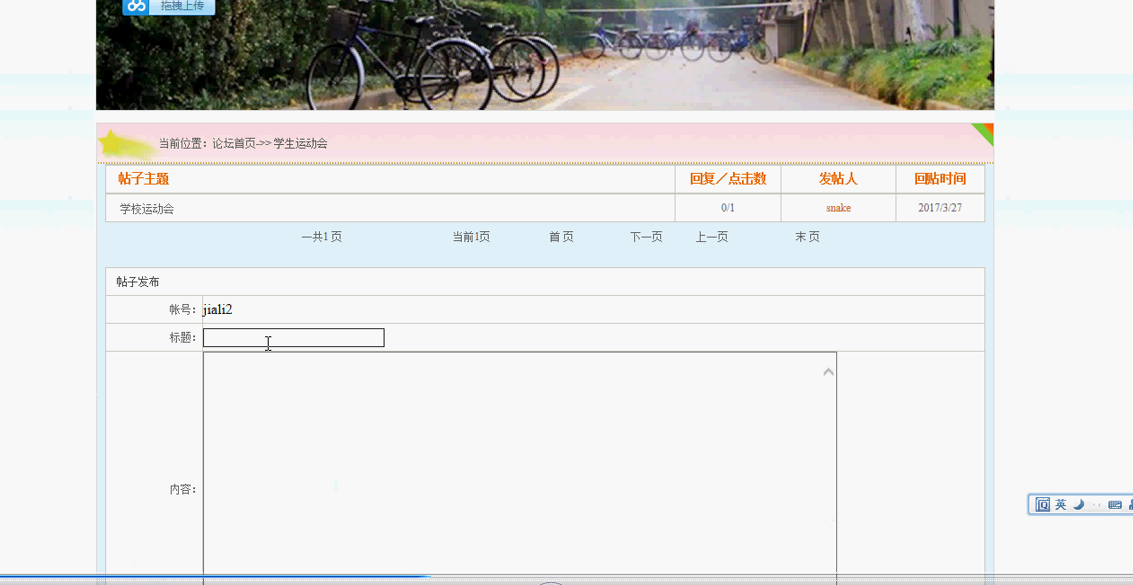Click the IME toolbar logo icon
This screenshot has height=585, width=1133.
pyautogui.click(x=1042, y=505)
